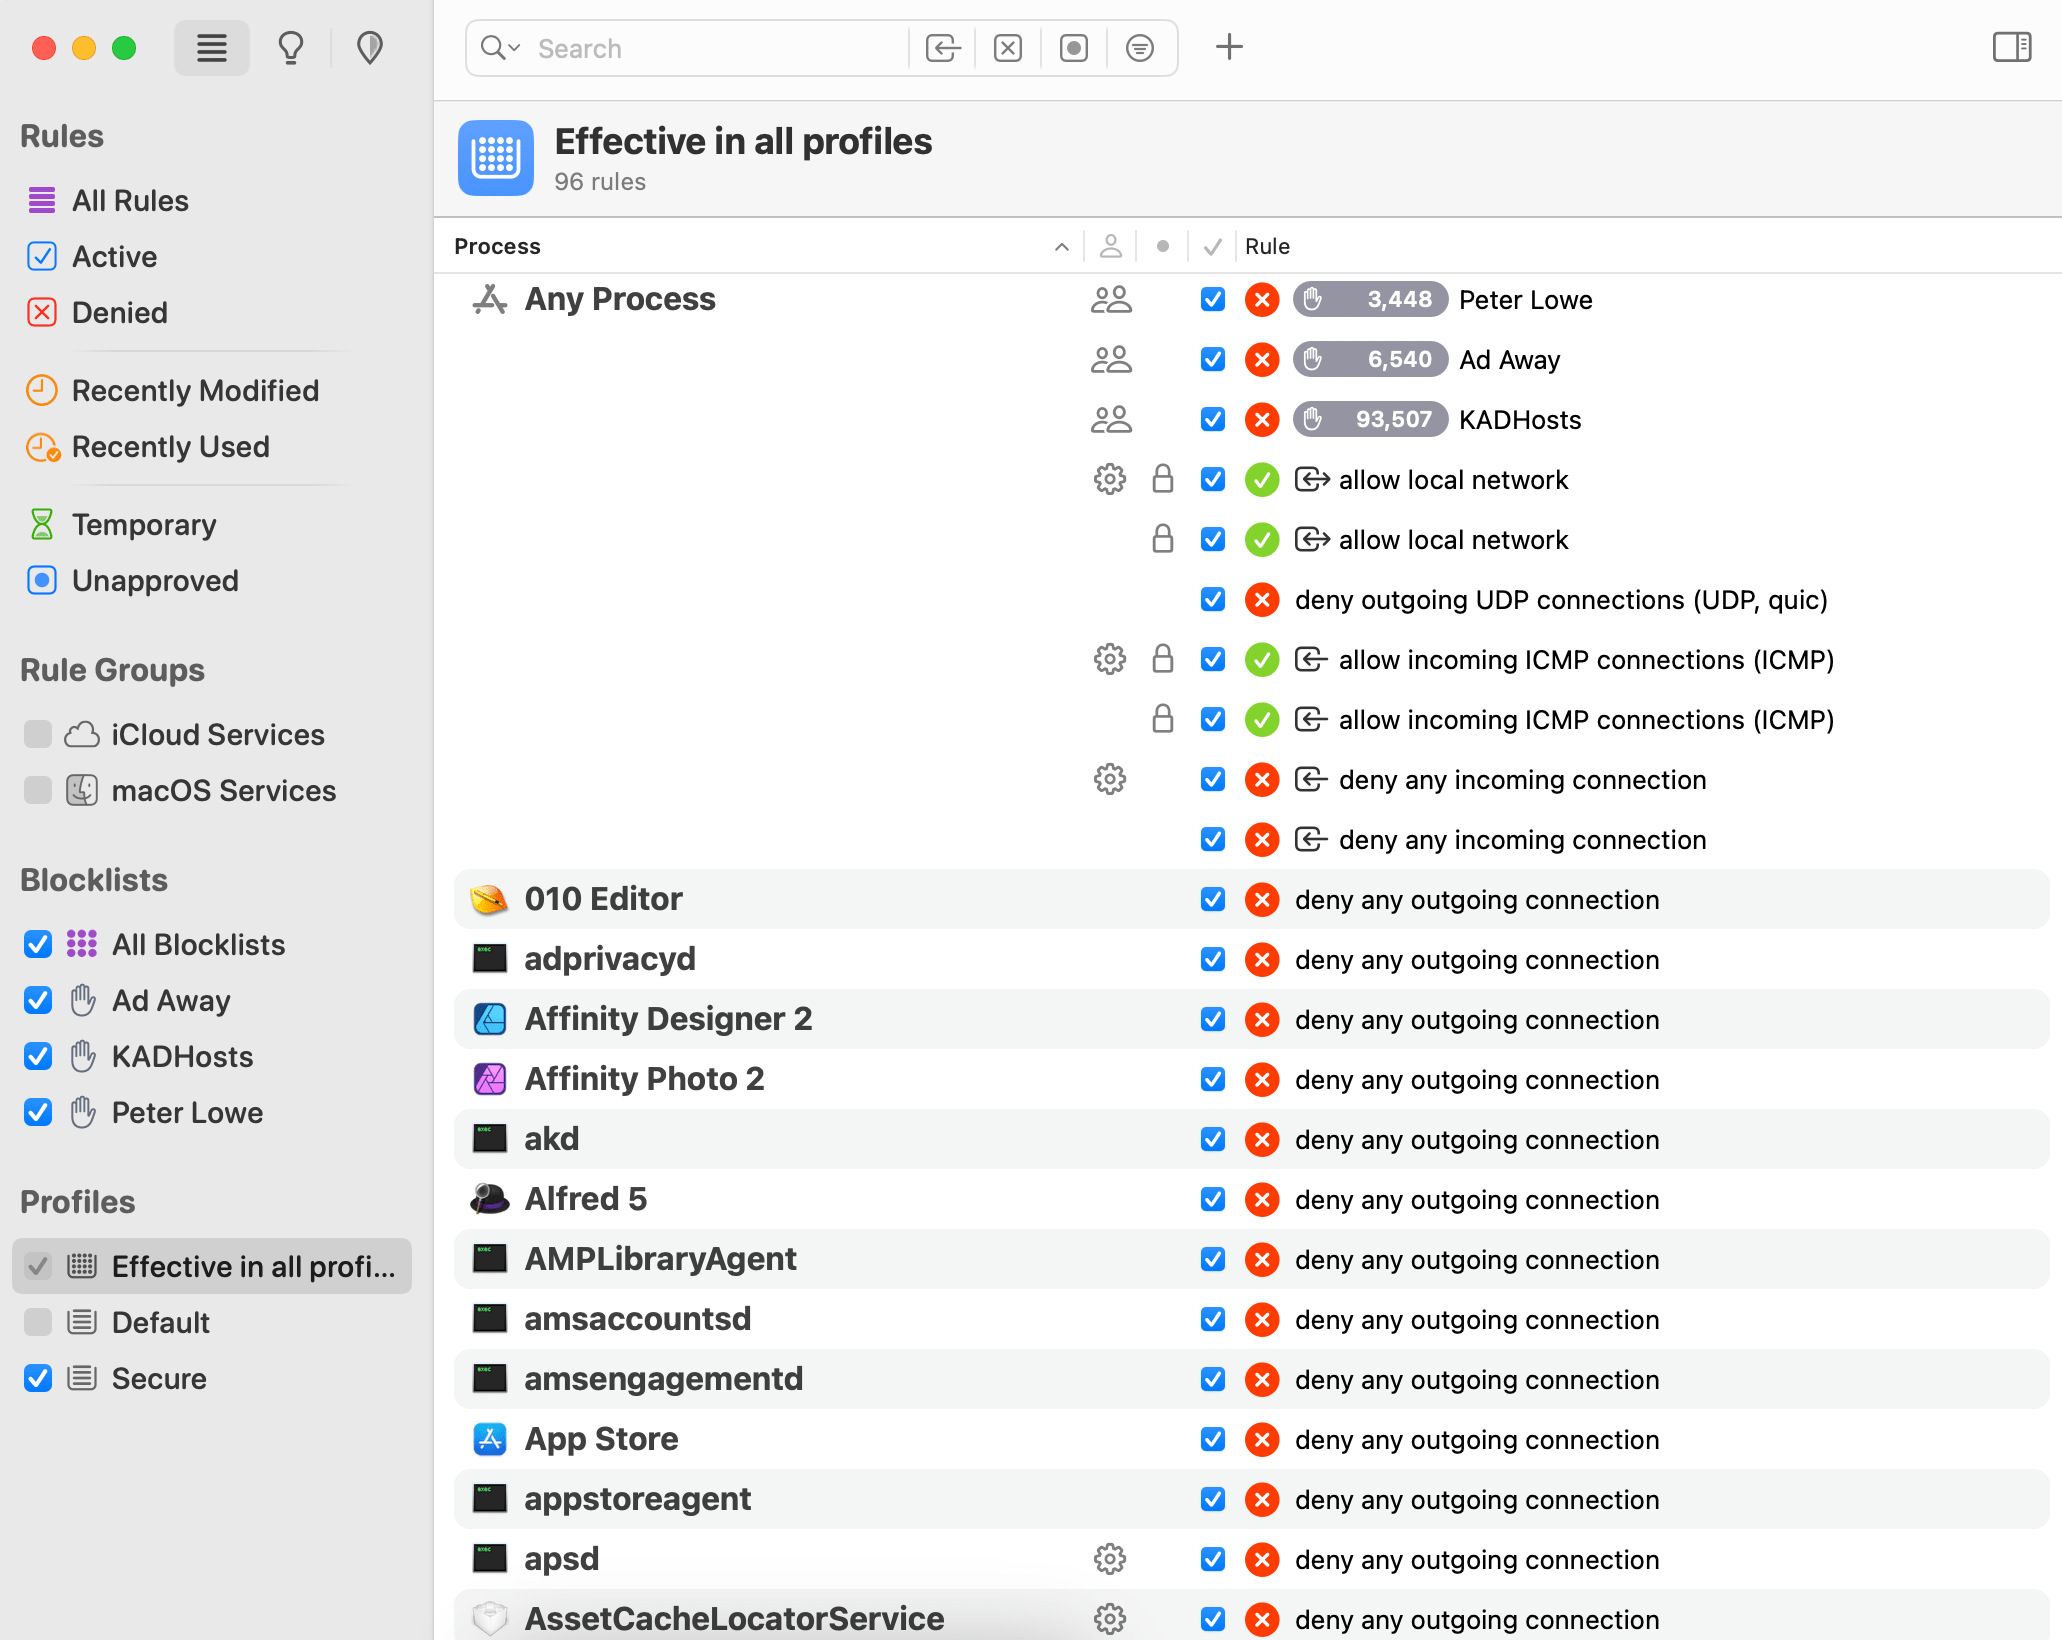Viewport: 2062px width, 1640px height.
Task: Click the search magnifier dropdown
Action: click(x=500, y=48)
